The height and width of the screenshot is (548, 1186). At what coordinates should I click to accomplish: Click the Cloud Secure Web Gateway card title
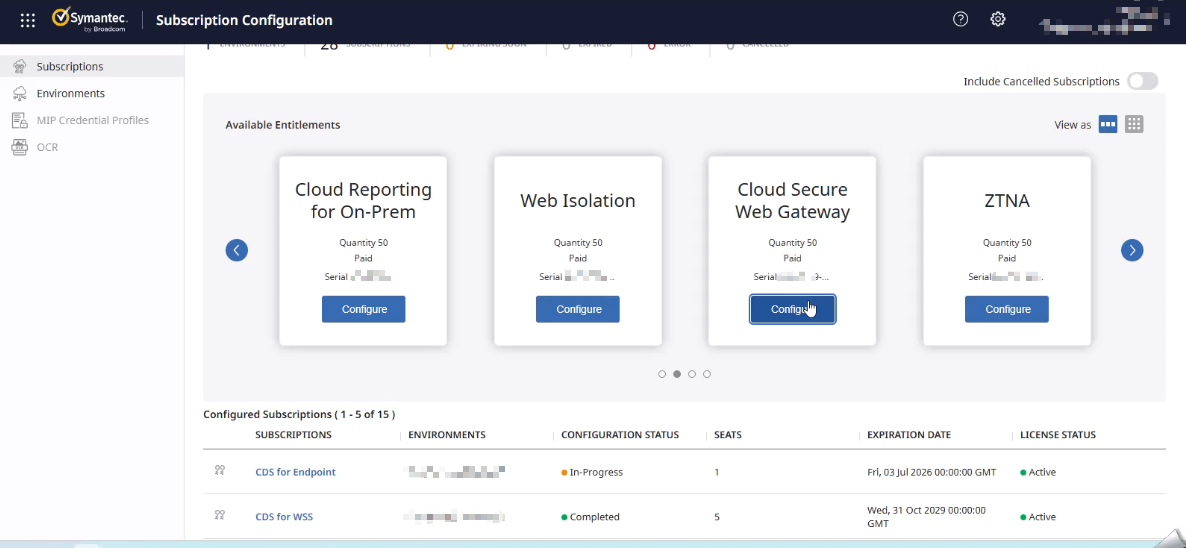(792, 200)
